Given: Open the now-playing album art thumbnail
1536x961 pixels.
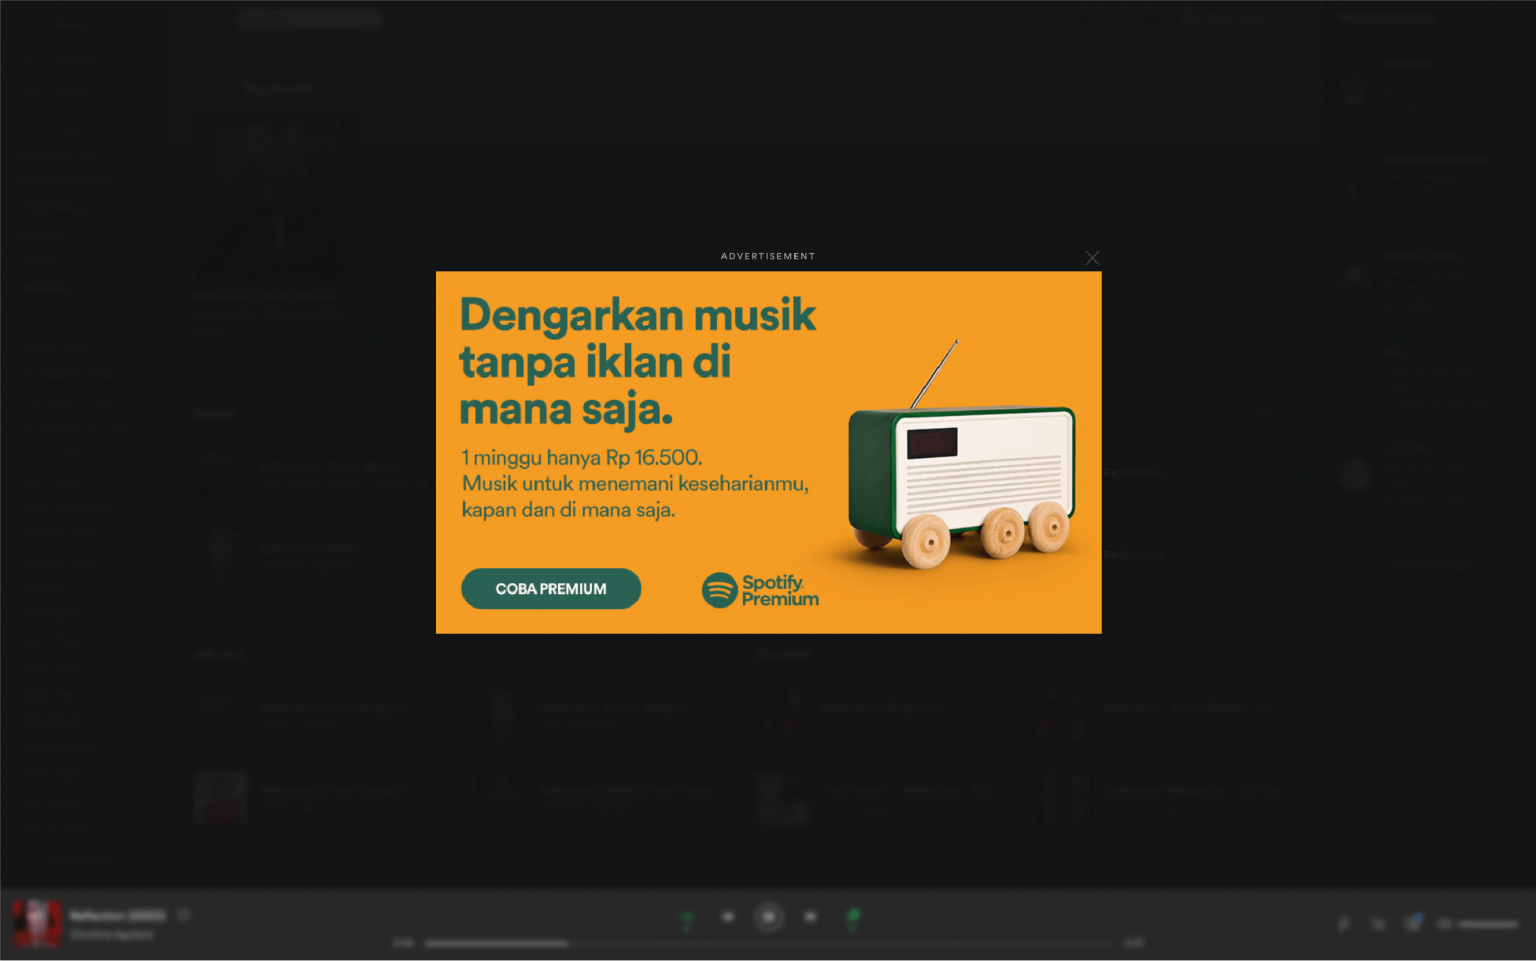Looking at the screenshot, I should point(37,923).
